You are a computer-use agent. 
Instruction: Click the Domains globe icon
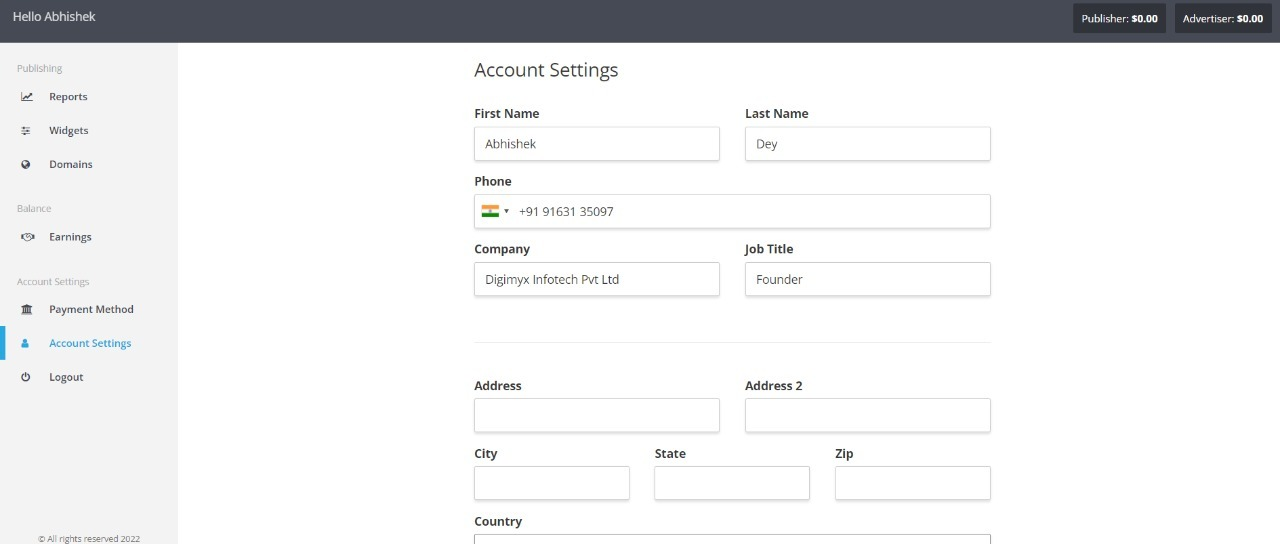[x=26, y=164]
